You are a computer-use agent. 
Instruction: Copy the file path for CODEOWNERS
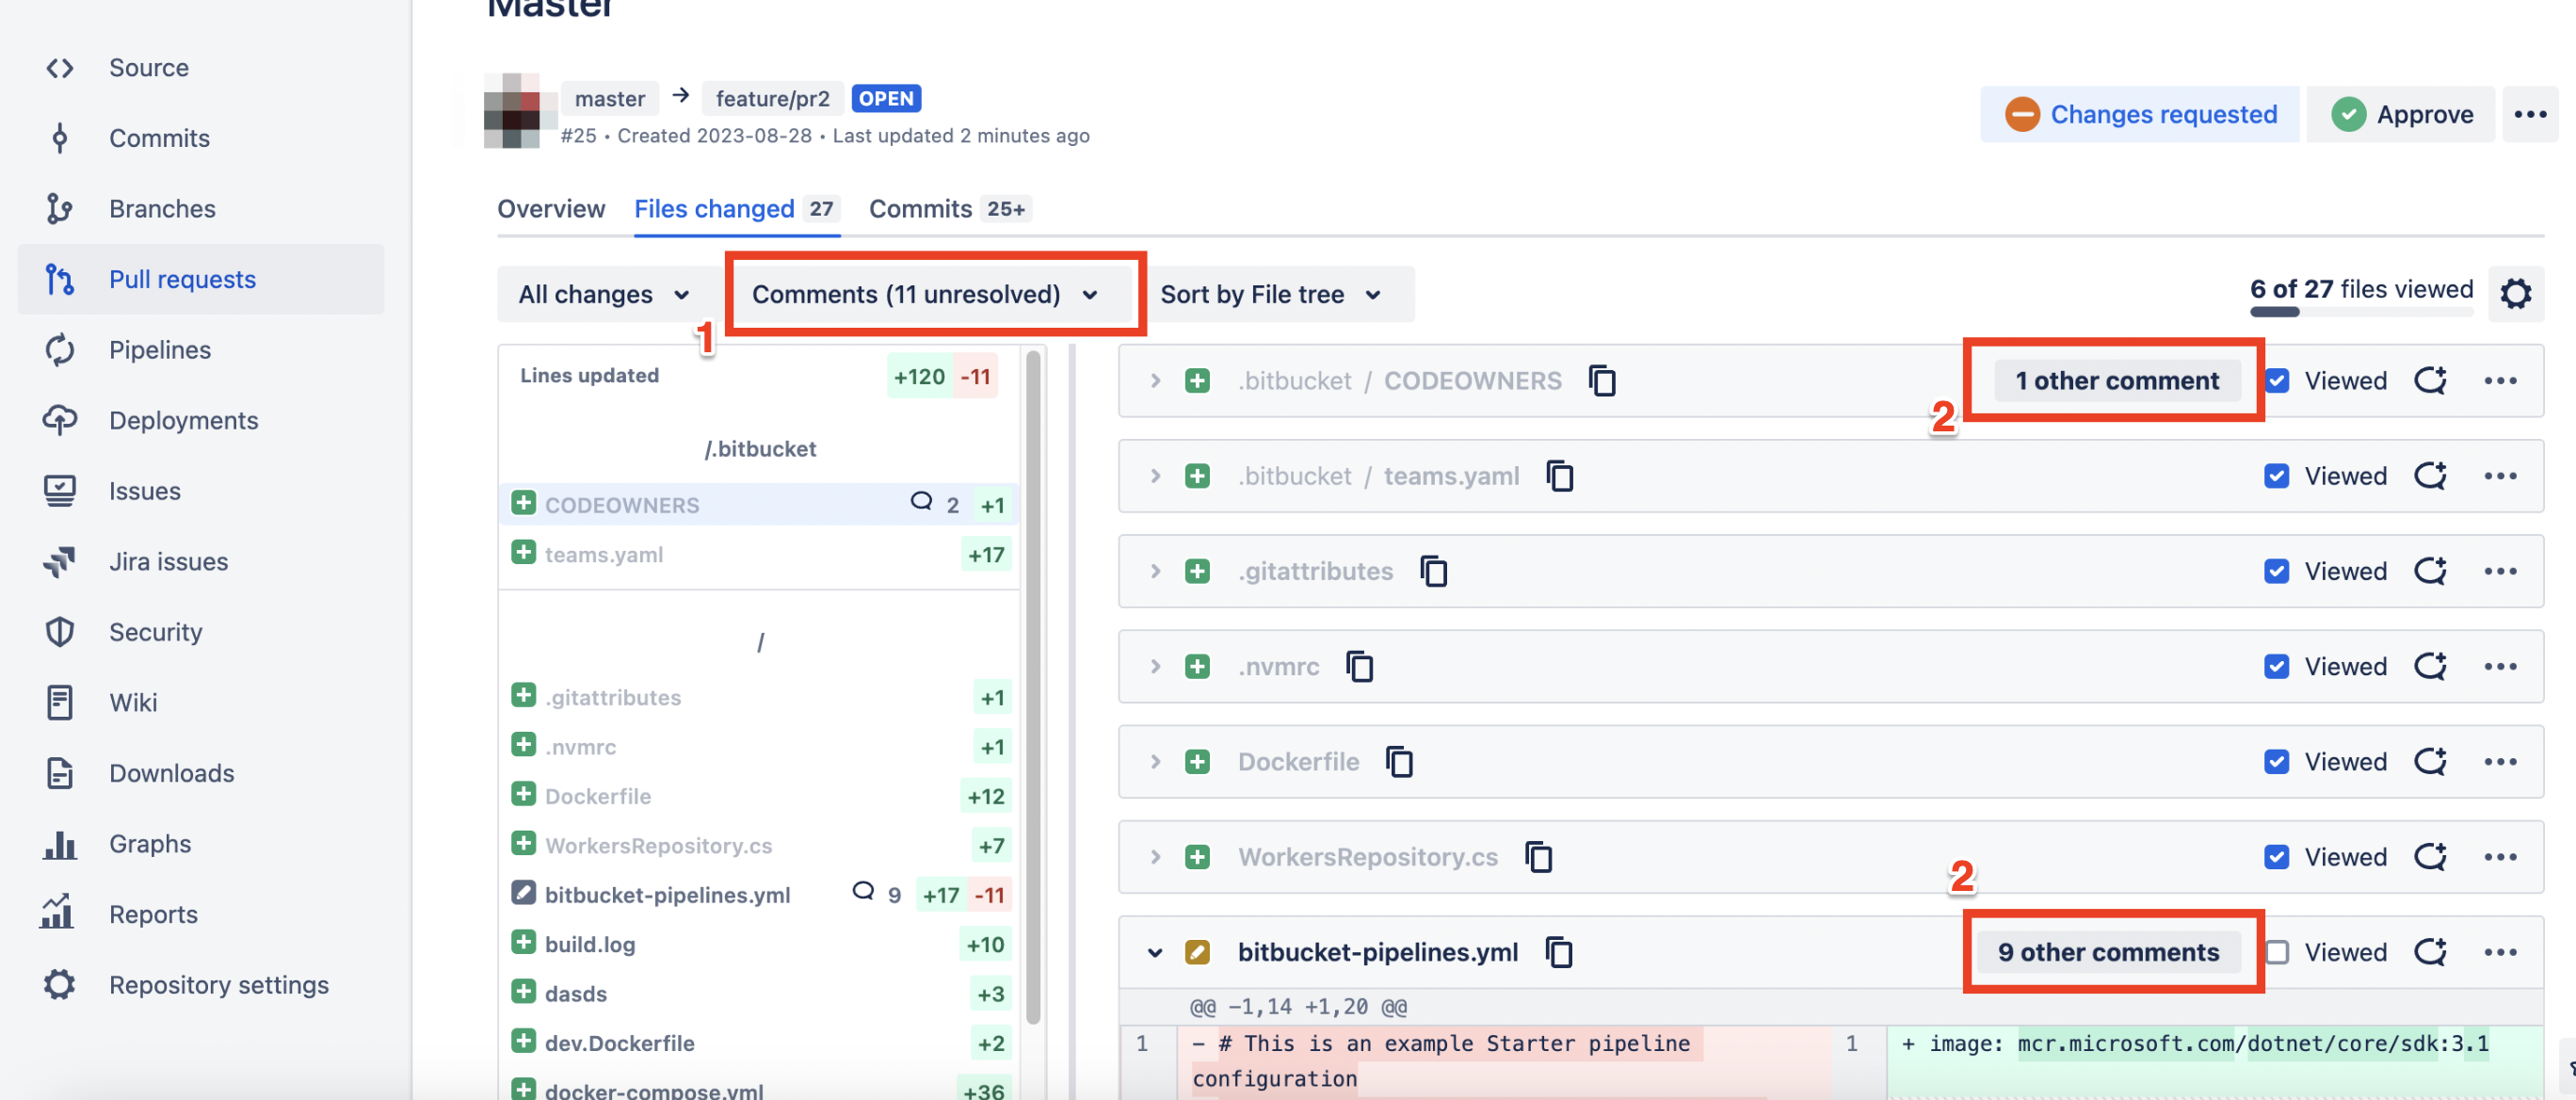(x=1602, y=381)
